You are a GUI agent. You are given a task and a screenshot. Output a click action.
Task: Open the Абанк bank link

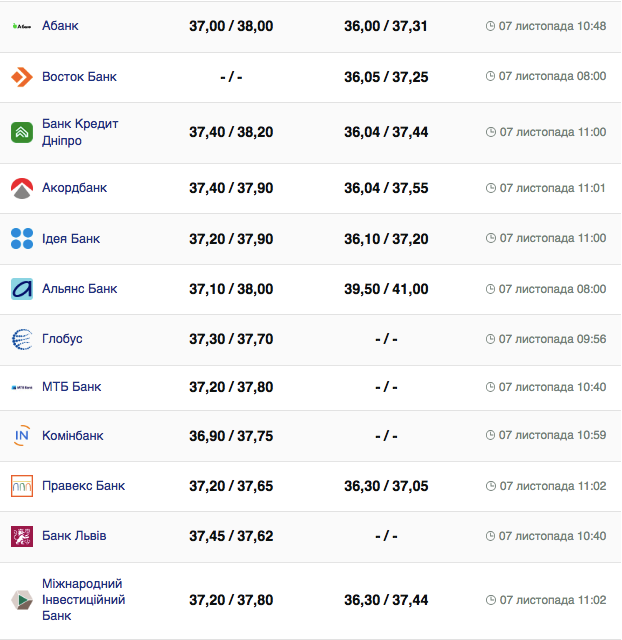(x=60, y=26)
